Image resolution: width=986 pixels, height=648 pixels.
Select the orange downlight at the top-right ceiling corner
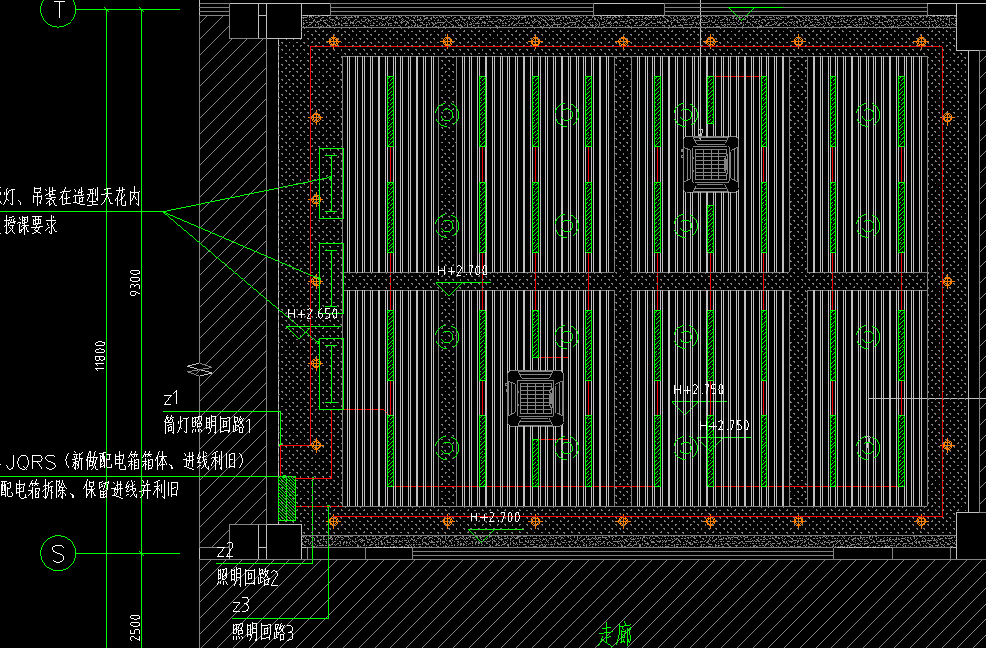921,42
